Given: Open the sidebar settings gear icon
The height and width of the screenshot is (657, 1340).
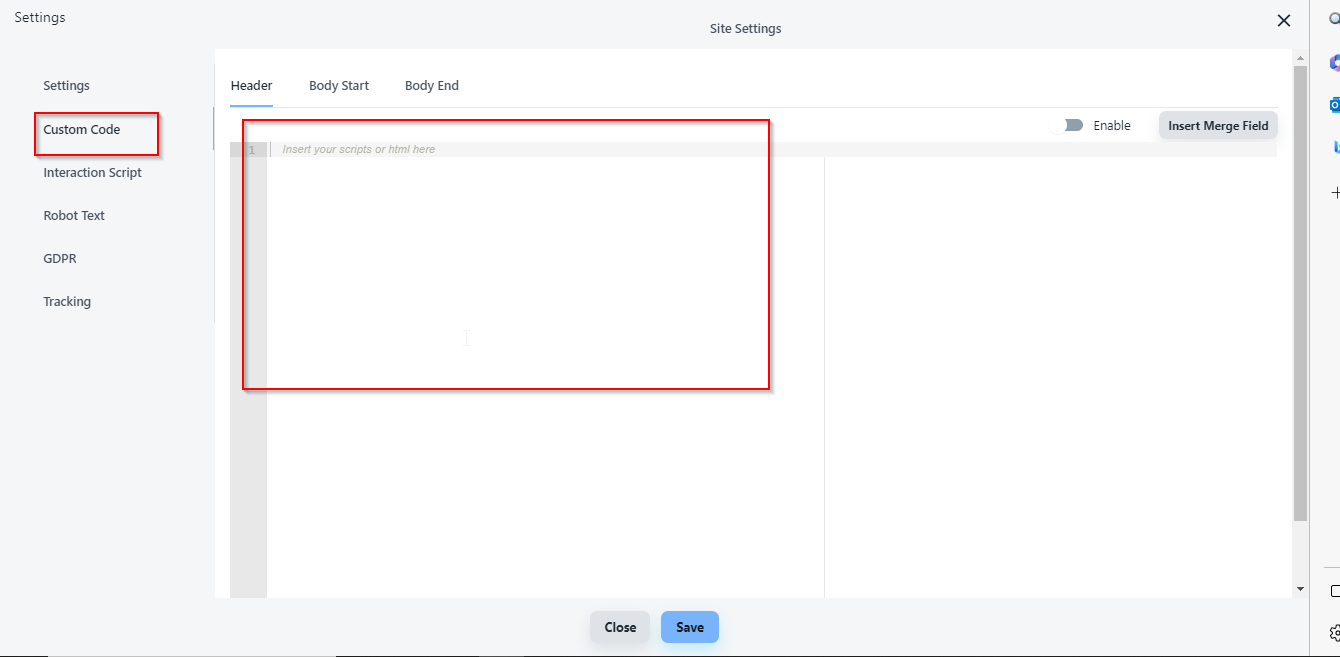Looking at the screenshot, I should click(x=1334, y=632).
